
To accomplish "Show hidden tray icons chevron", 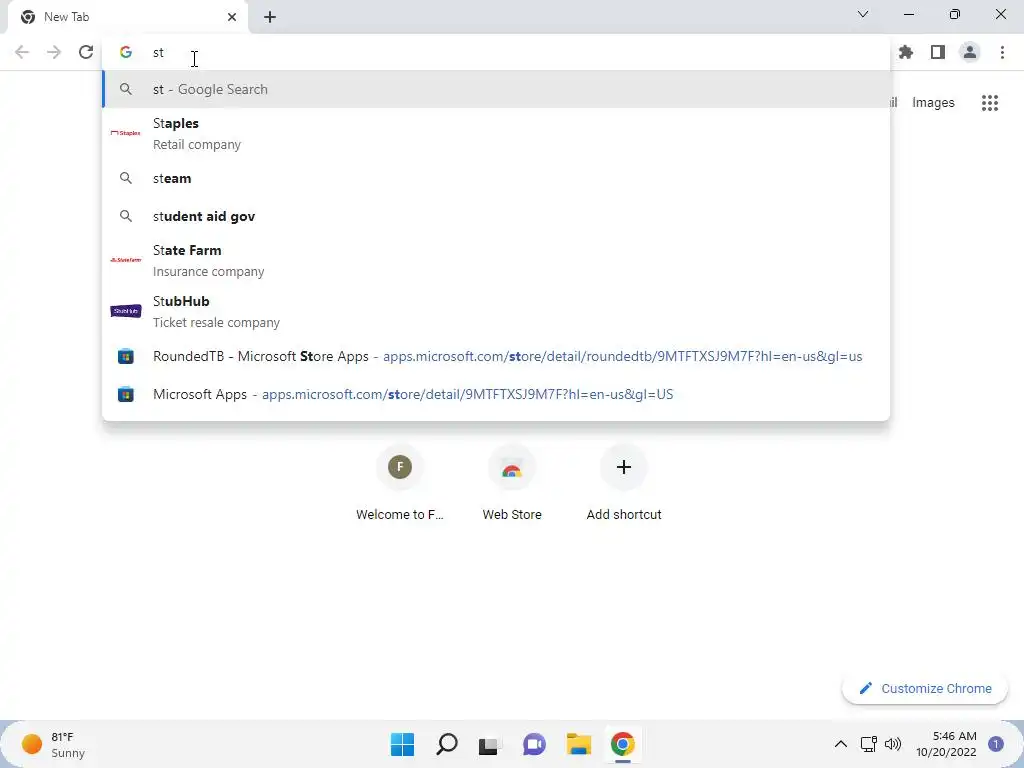I will click(840, 744).
